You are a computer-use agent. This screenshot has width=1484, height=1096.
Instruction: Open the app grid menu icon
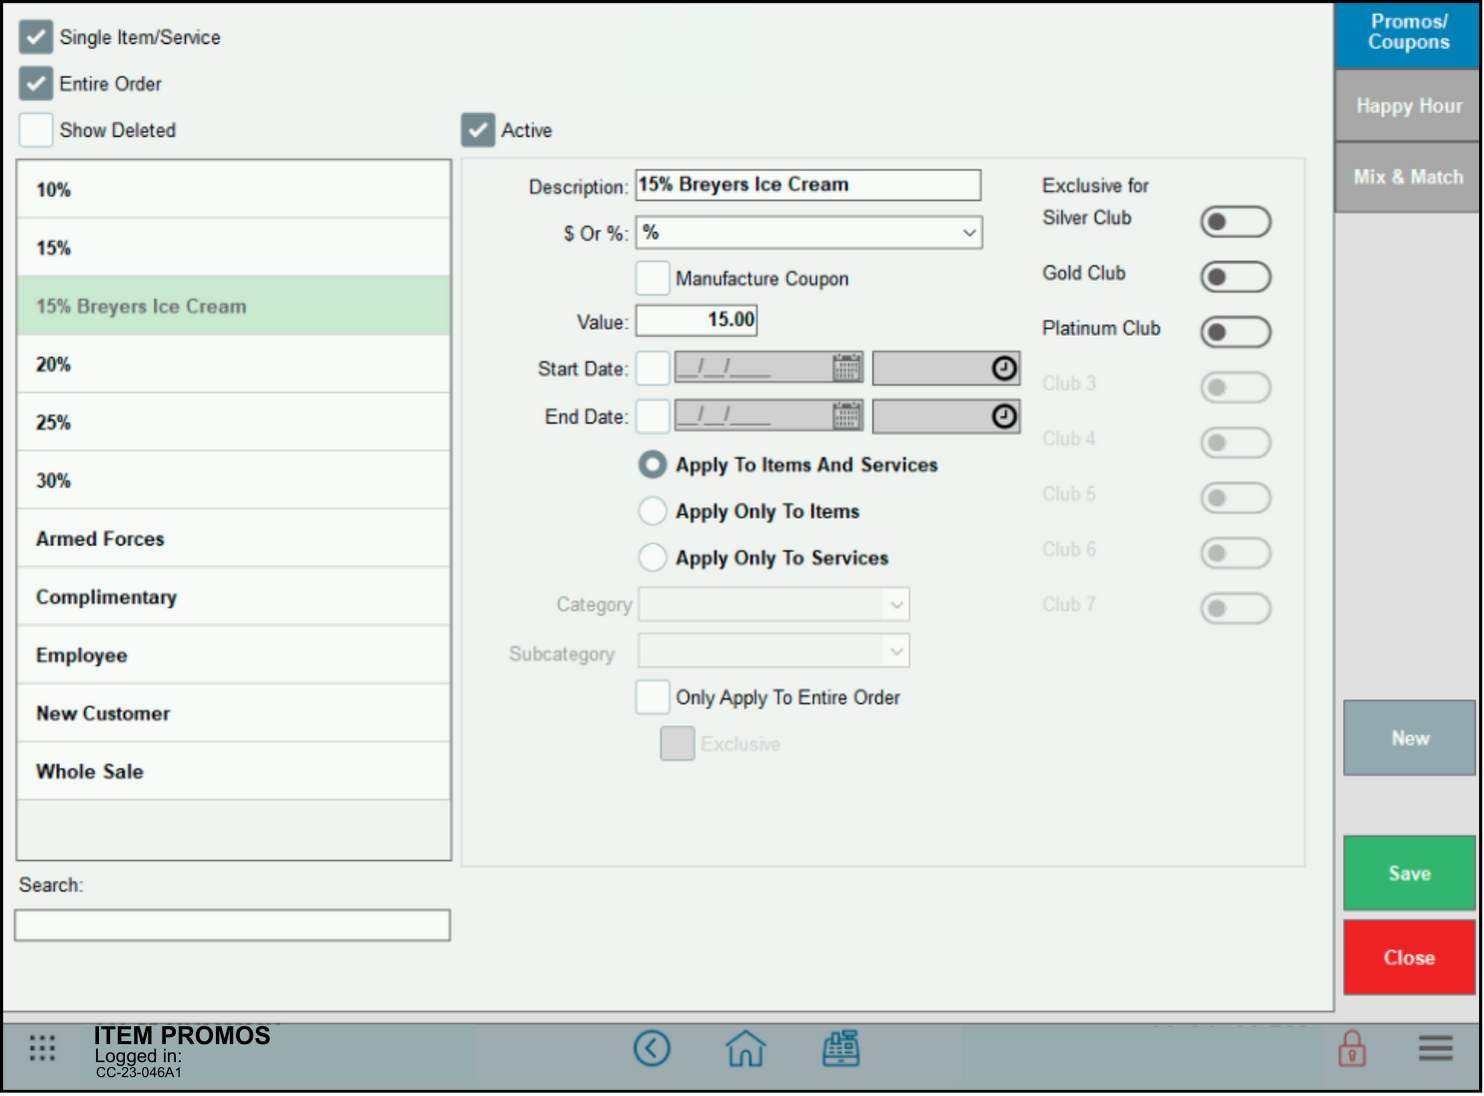[x=42, y=1049]
